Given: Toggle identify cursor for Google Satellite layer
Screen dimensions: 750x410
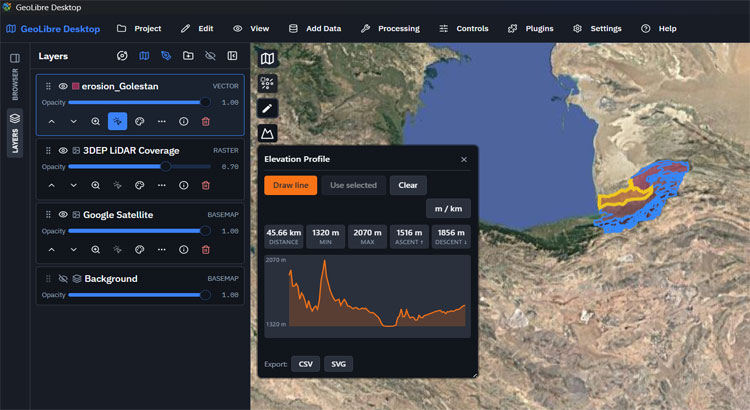Looking at the screenshot, I should coord(118,249).
